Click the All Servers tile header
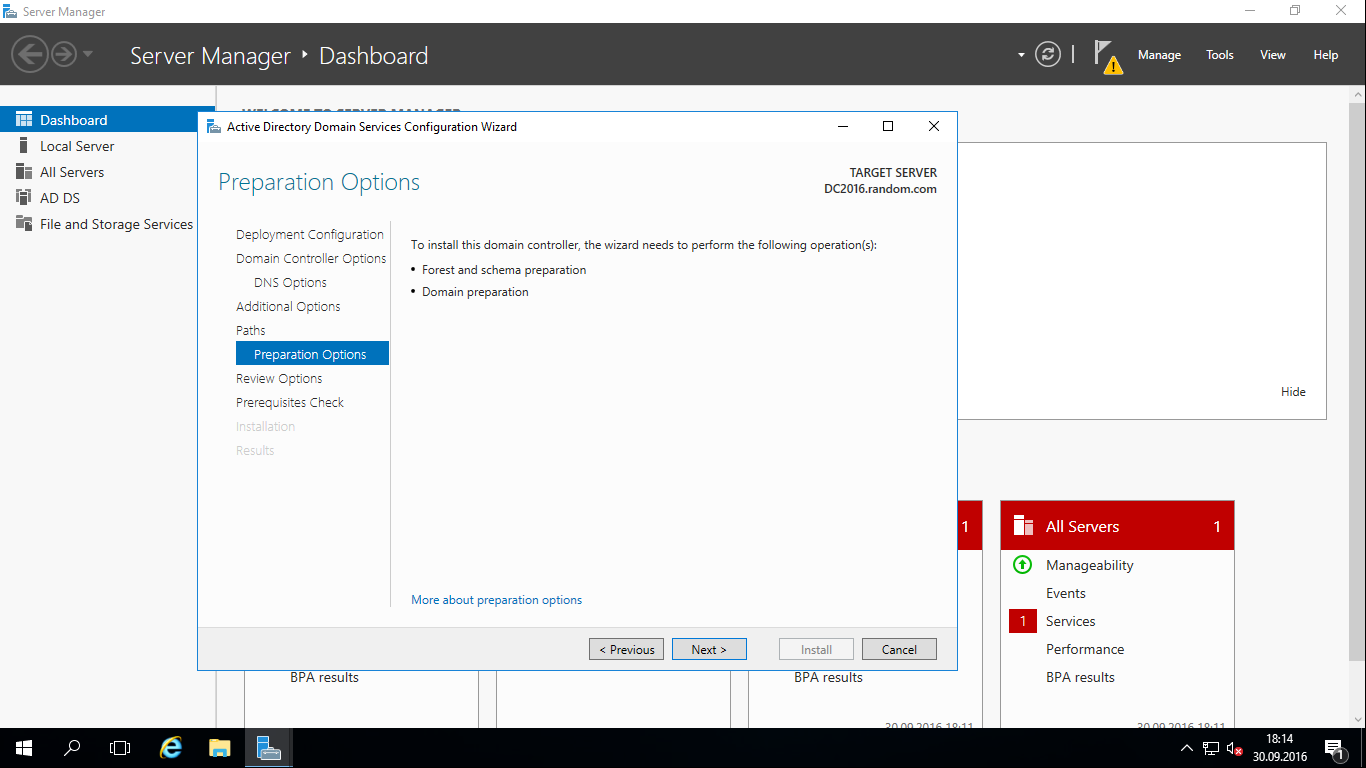Image resolution: width=1366 pixels, height=768 pixels. click(x=1117, y=526)
